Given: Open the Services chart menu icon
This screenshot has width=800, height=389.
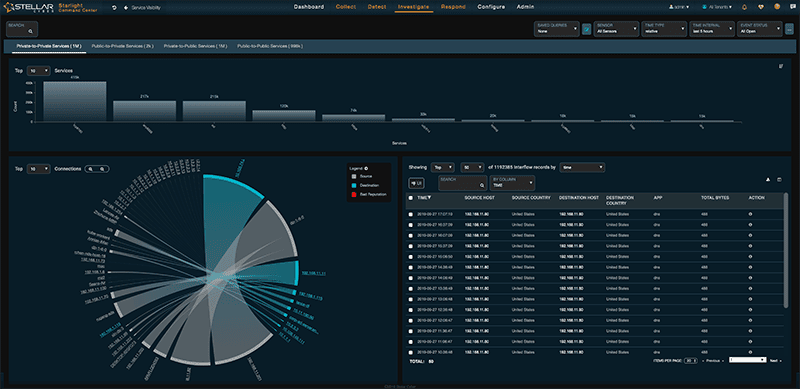Looking at the screenshot, I should (781, 66).
